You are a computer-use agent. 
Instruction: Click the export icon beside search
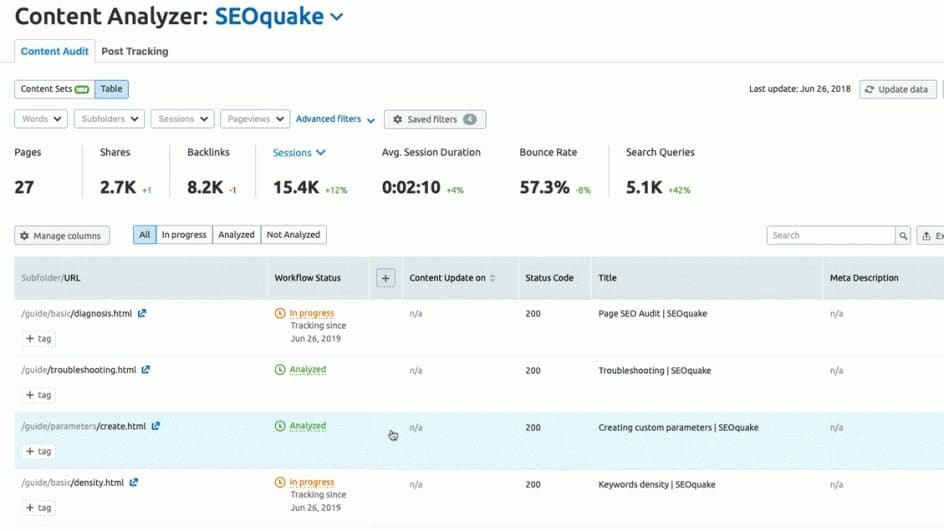point(927,236)
